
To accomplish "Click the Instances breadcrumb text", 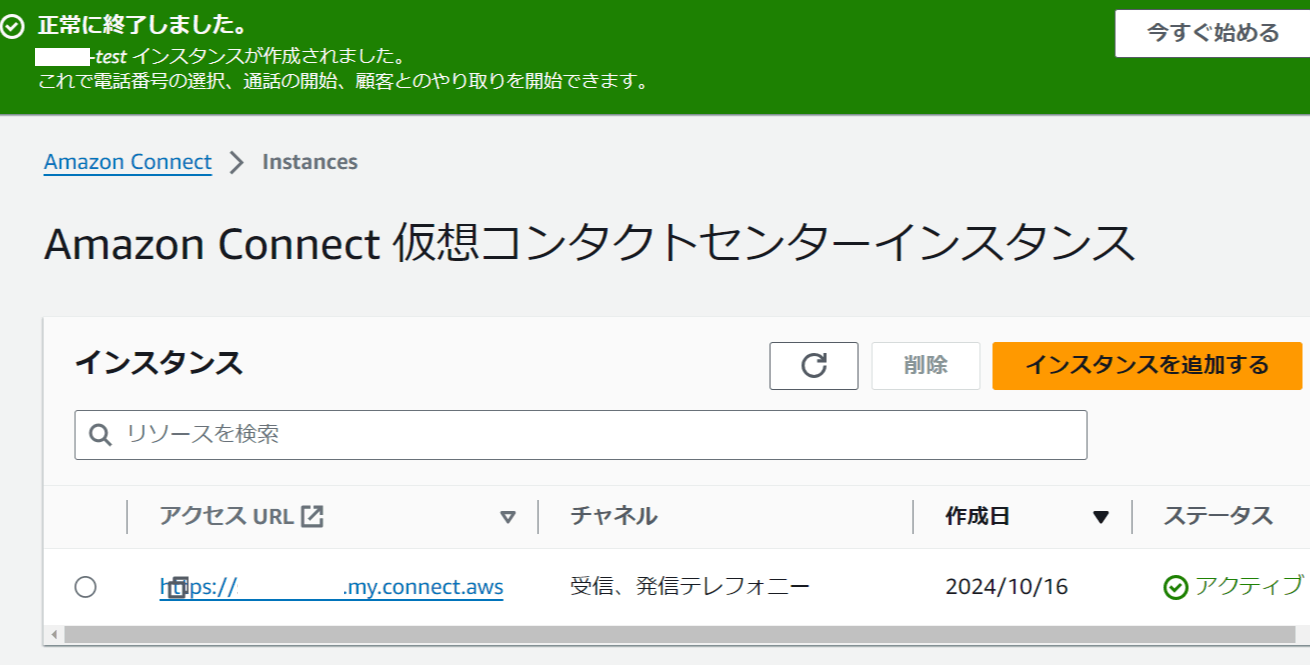I will (x=310, y=162).
